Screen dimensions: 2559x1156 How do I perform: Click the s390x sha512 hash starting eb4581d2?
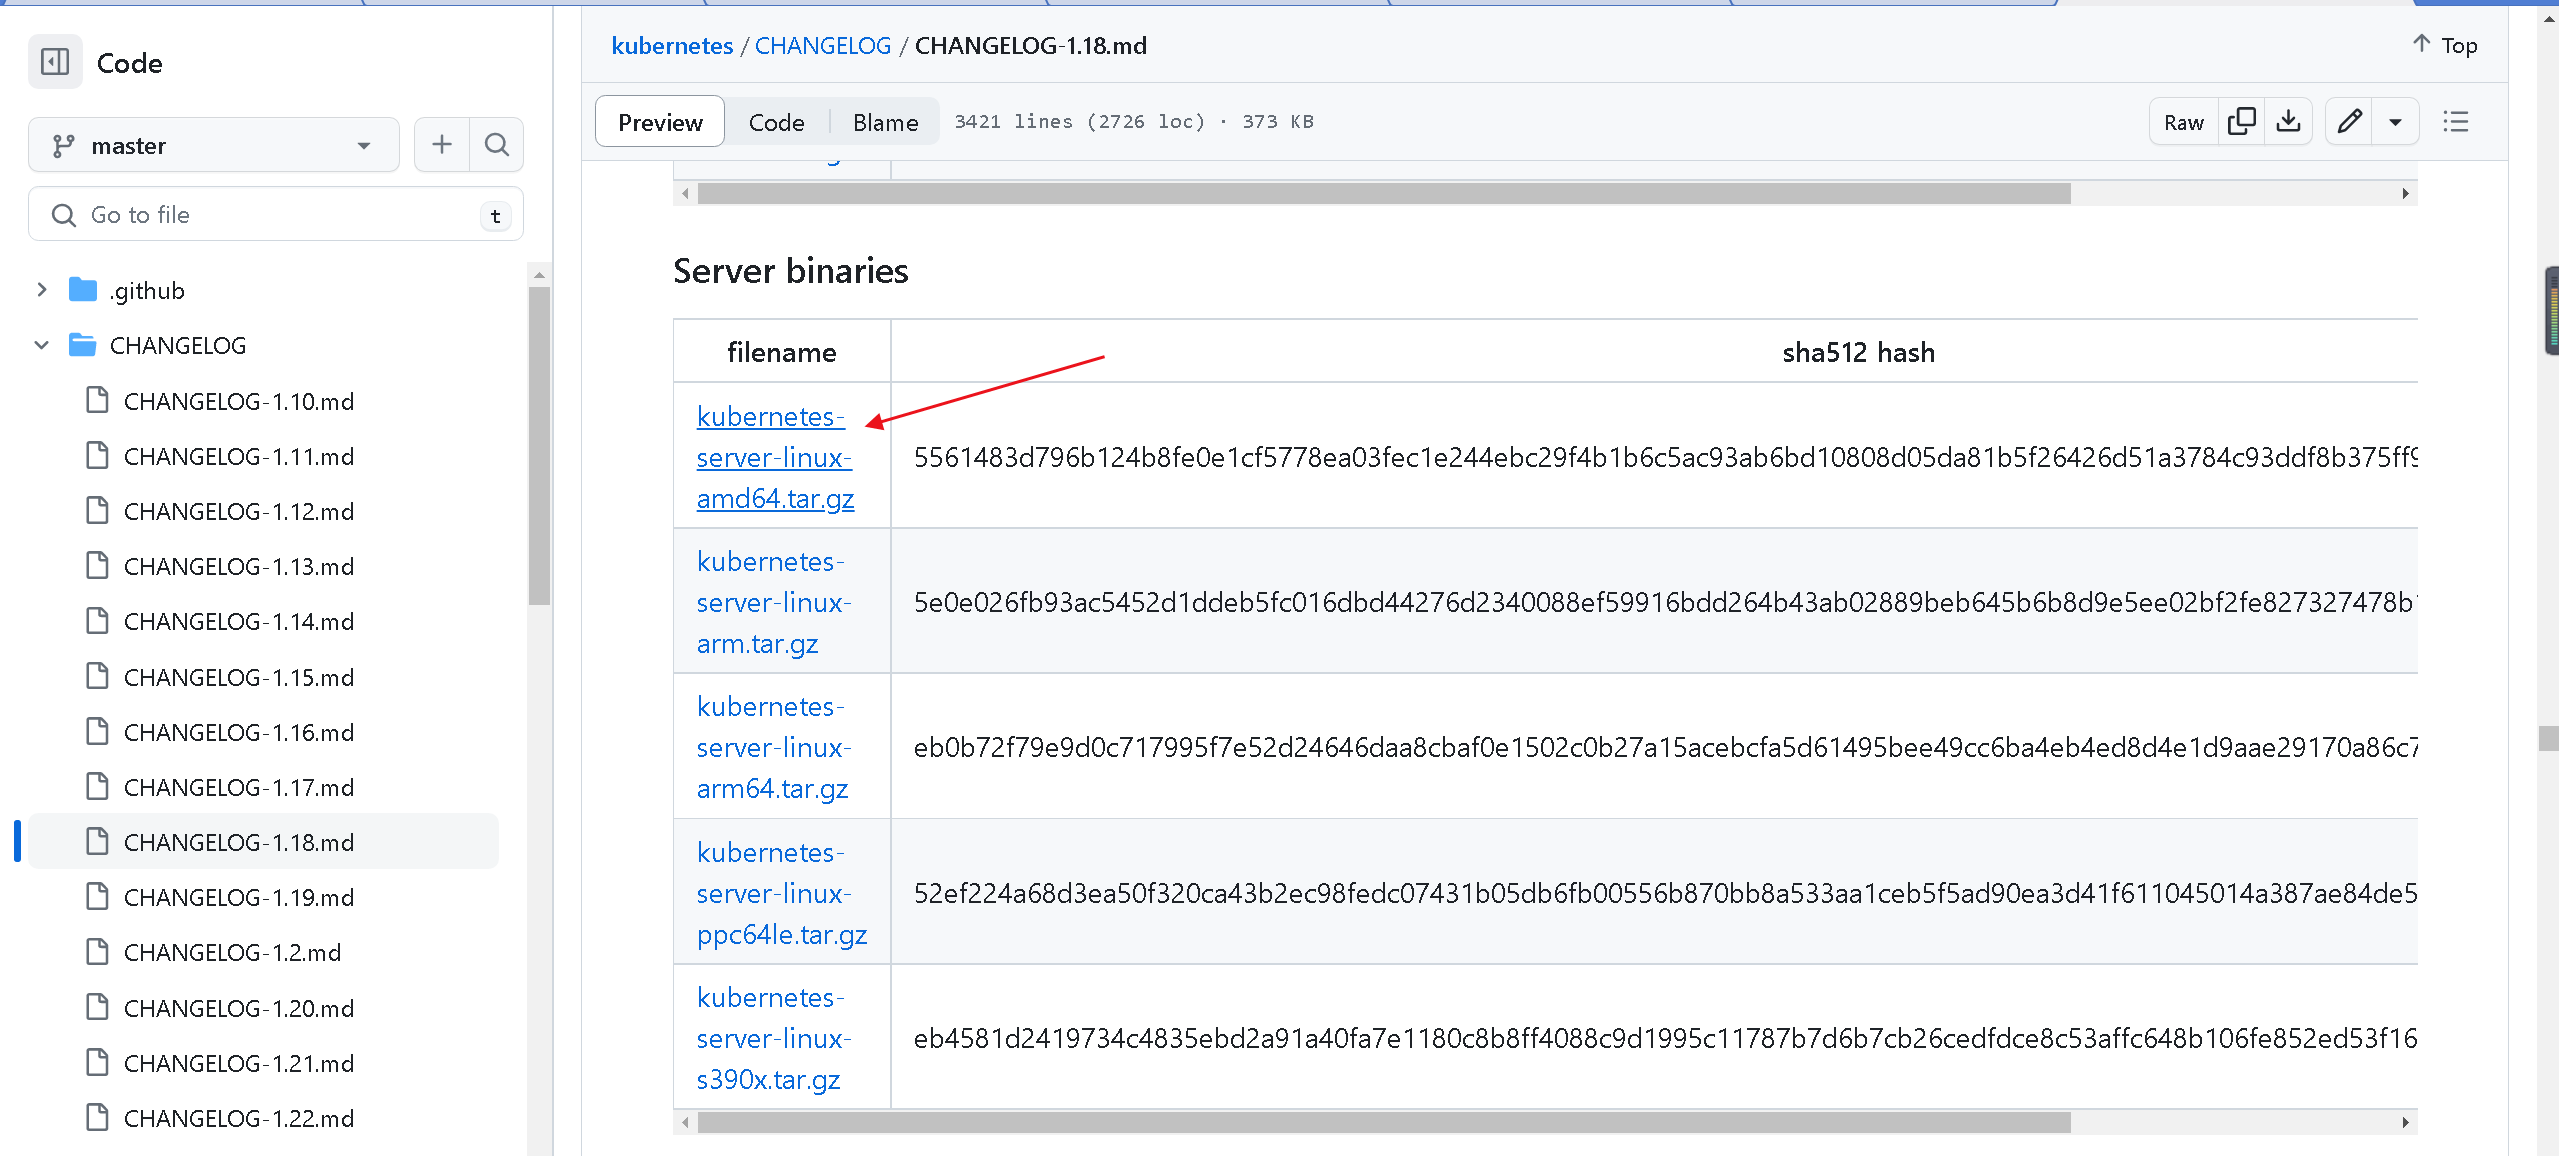[x=1665, y=1038]
